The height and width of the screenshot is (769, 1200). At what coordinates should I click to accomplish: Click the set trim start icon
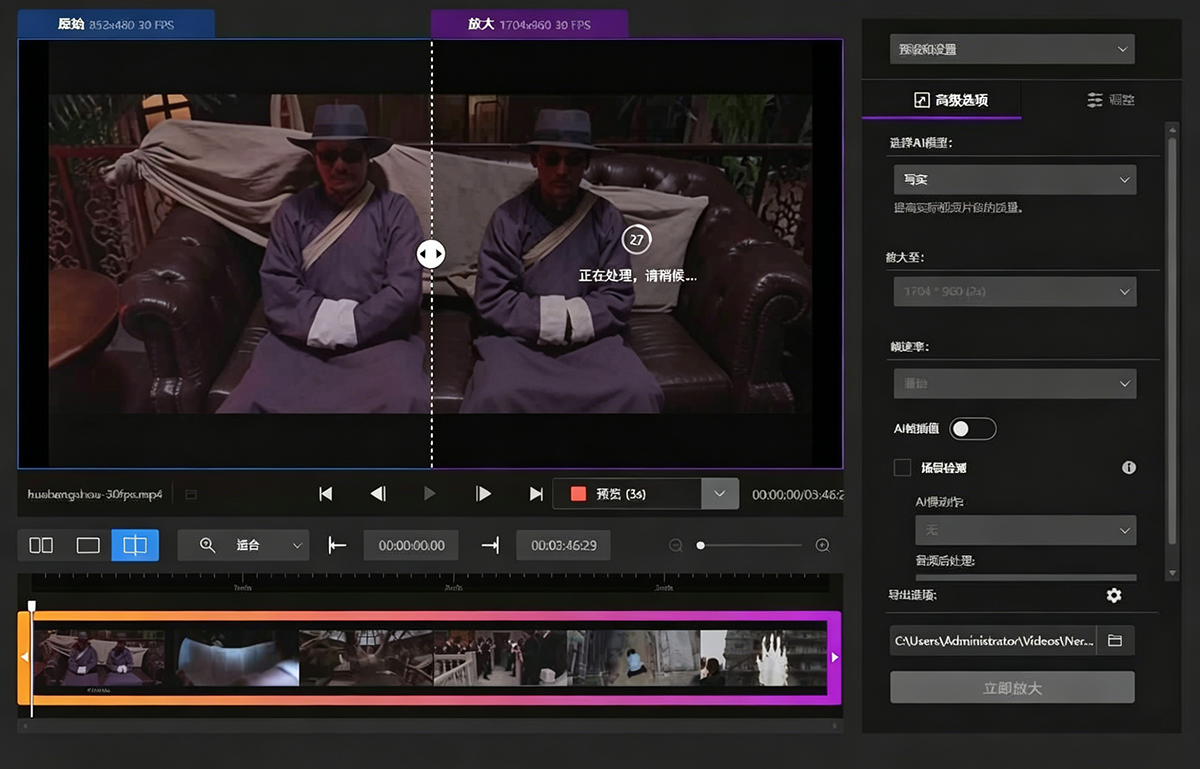(337, 545)
